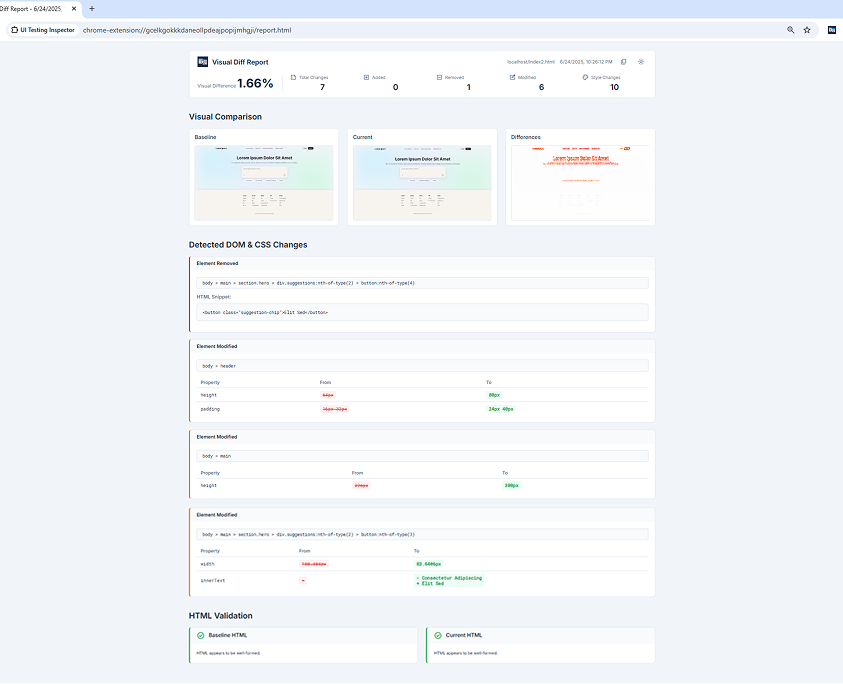Click the browser zoom magnifier icon

tap(790, 30)
